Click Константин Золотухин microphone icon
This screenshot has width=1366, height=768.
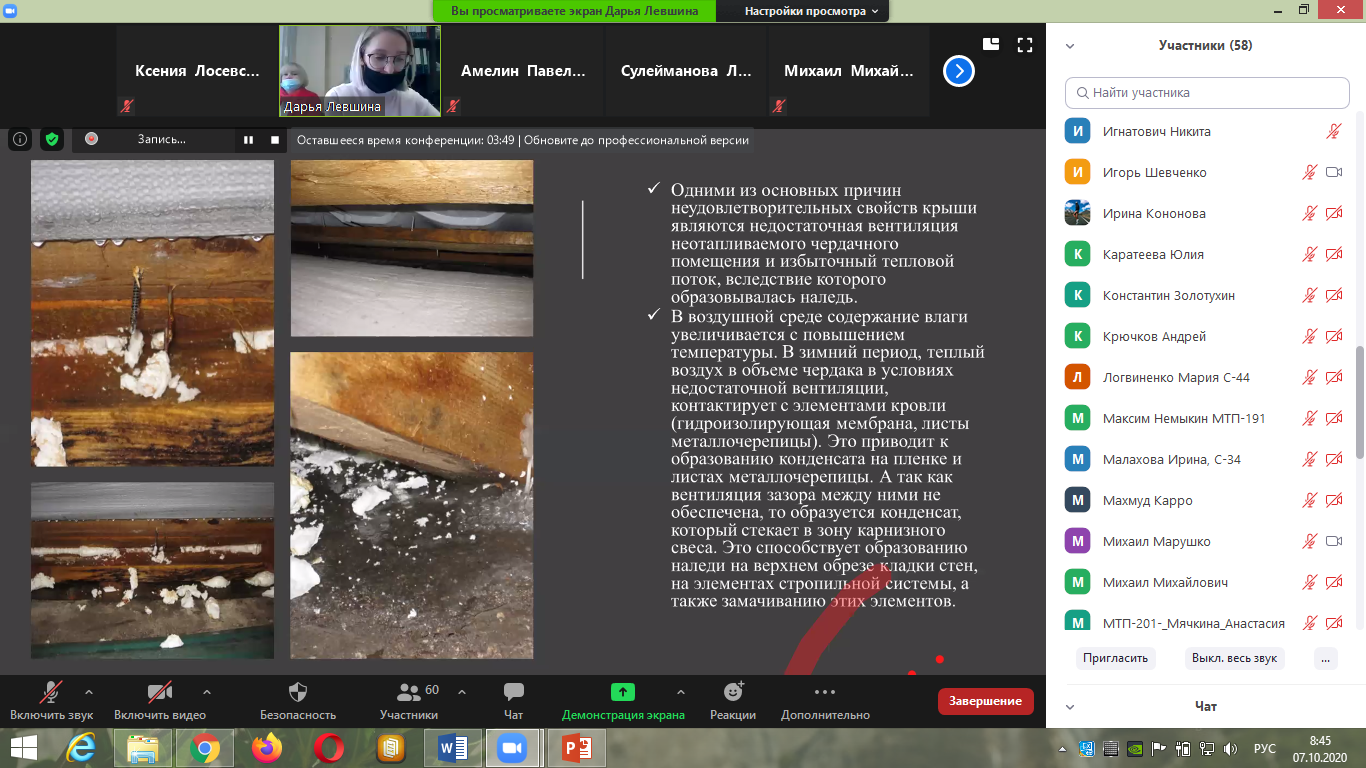1310,295
